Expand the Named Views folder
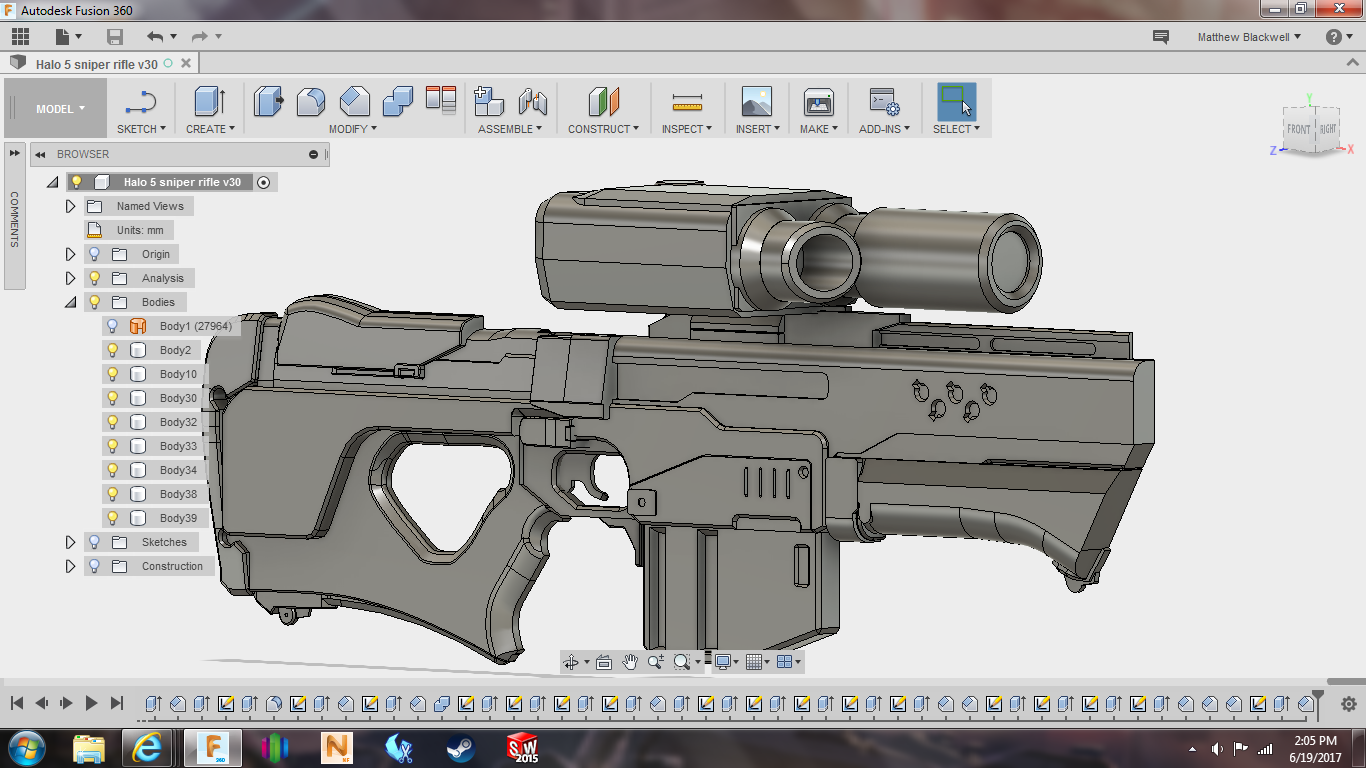Viewport: 1366px width, 768px height. (70, 206)
